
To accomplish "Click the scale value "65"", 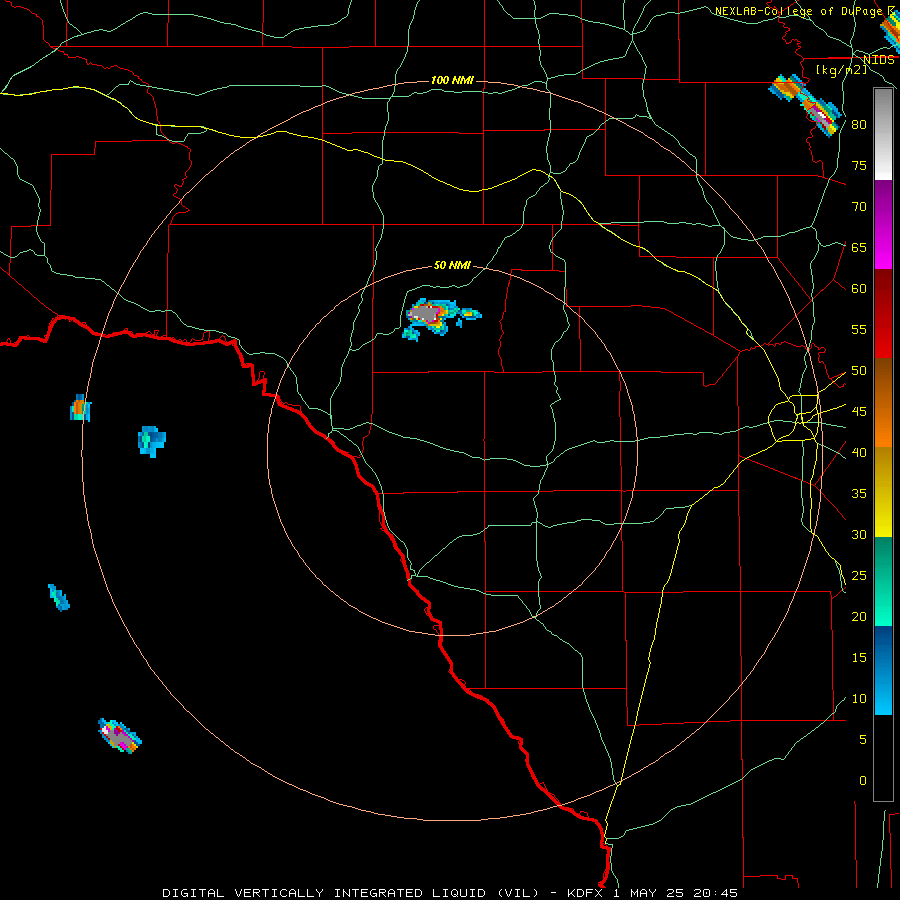I will click(859, 247).
